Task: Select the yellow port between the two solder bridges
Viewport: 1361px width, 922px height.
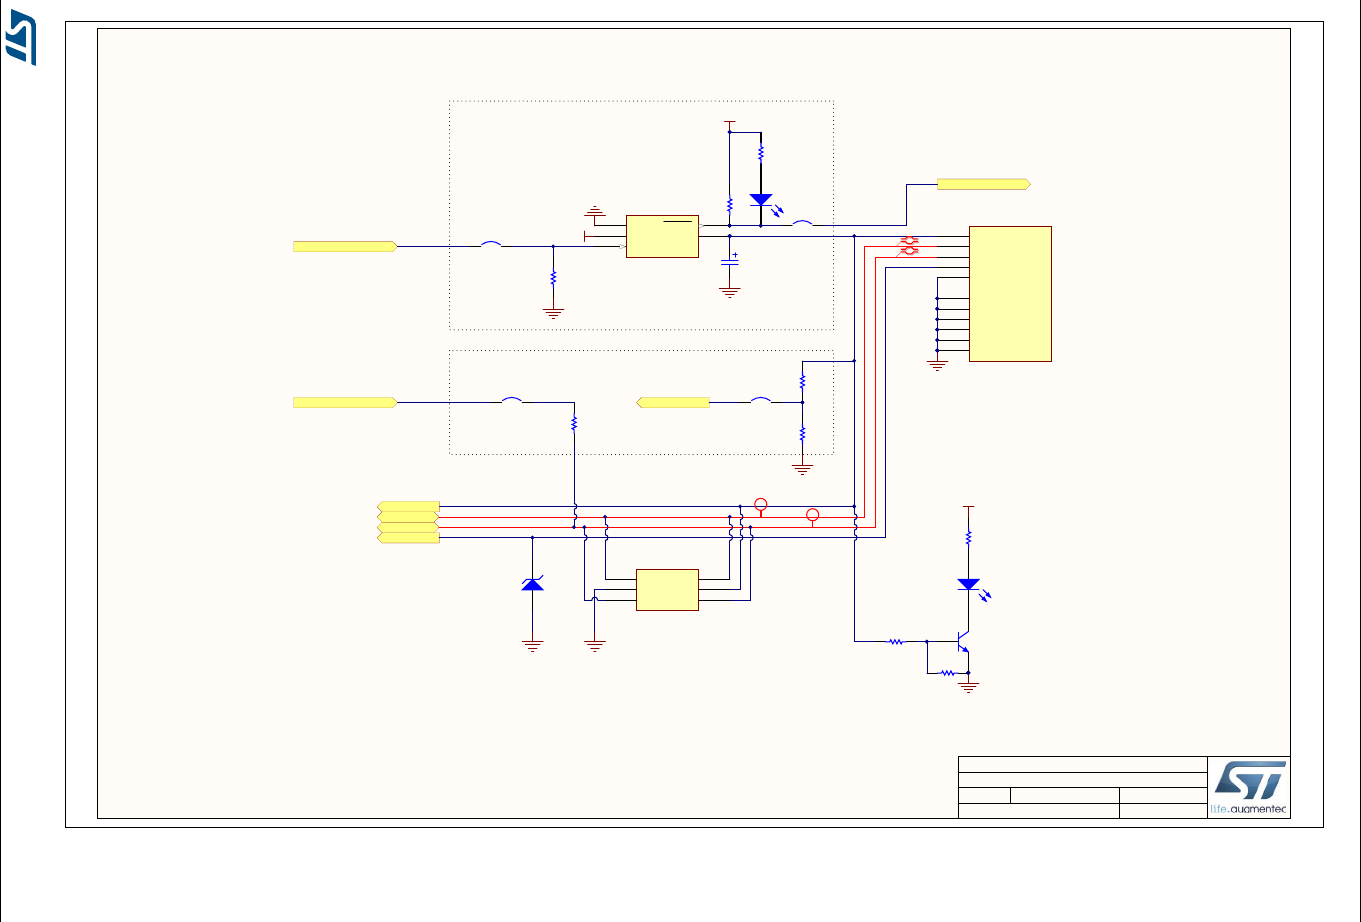Action: point(673,402)
